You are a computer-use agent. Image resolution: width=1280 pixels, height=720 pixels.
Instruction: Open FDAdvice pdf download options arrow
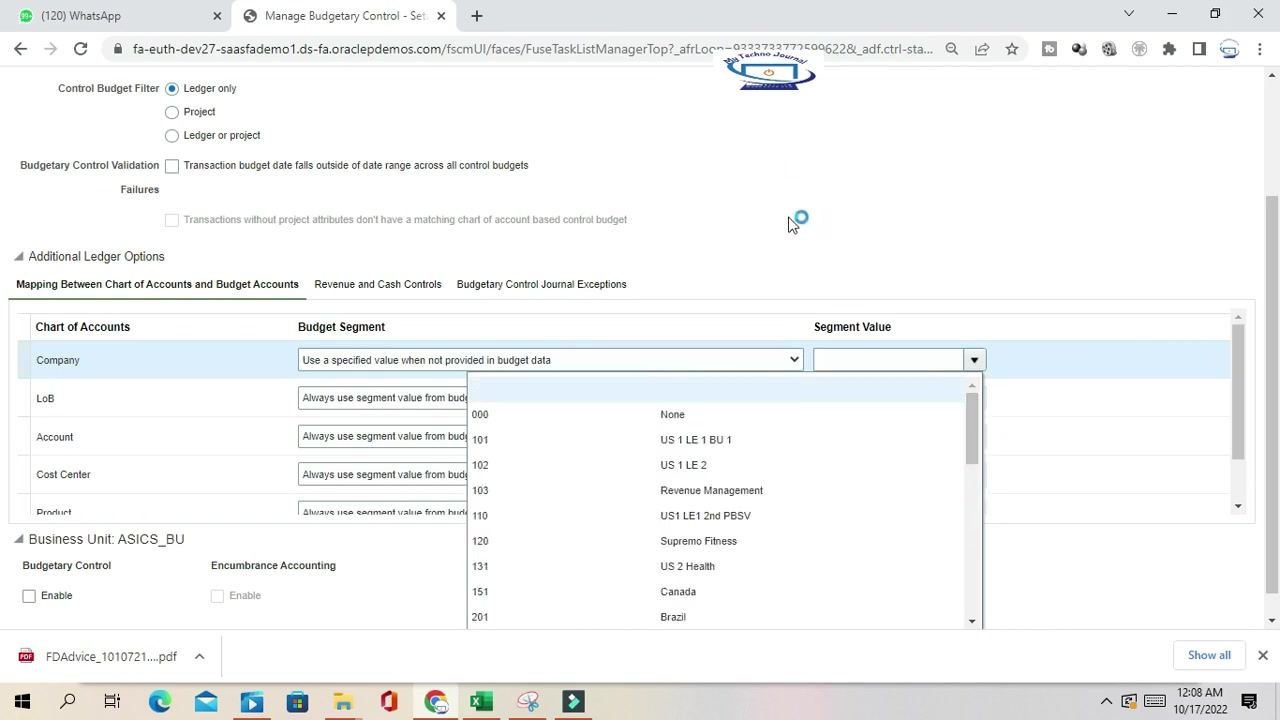199,656
